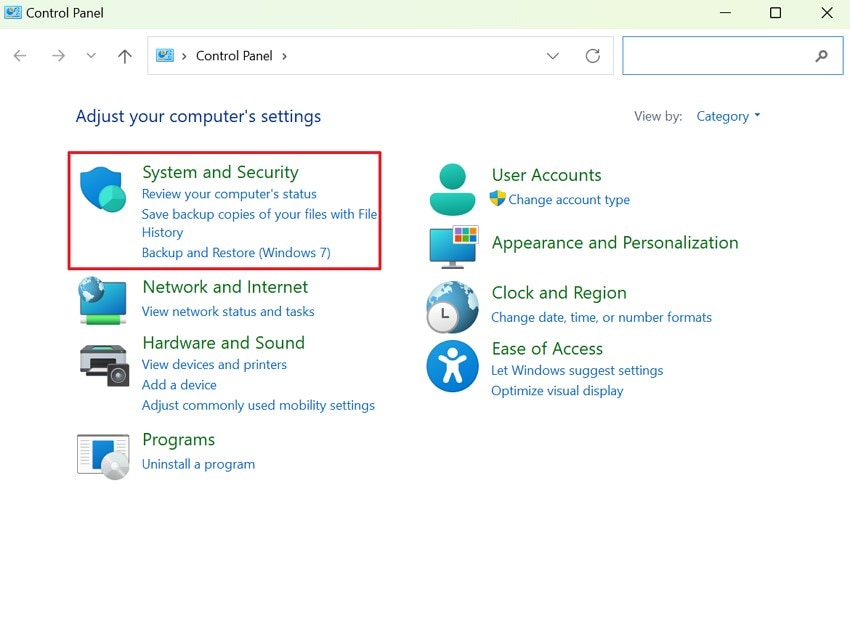Image resolution: width=850 pixels, height=632 pixels.
Task: Open the Ease of Access icon
Action: click(x=452, y=366)
